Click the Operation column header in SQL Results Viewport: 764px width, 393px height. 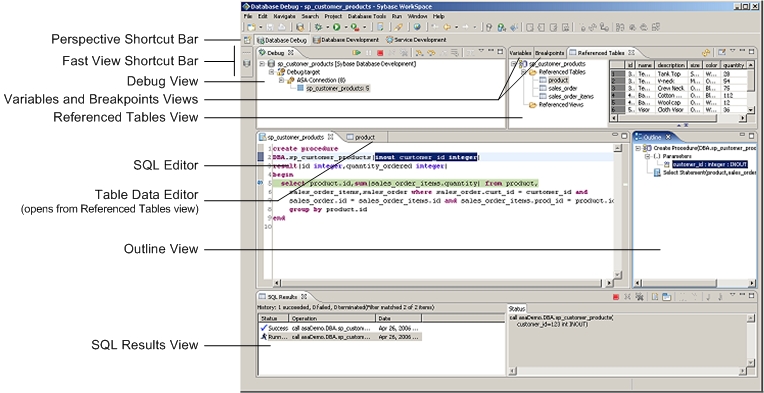click(x=333, y=318)
